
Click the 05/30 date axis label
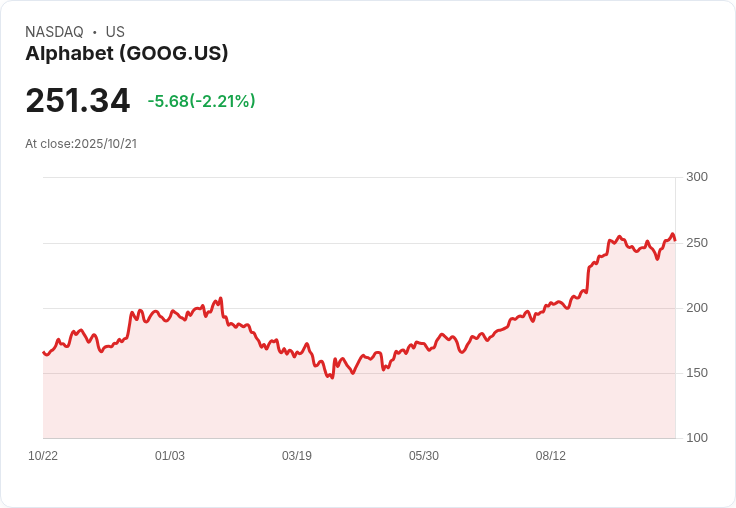click(424, 456)
